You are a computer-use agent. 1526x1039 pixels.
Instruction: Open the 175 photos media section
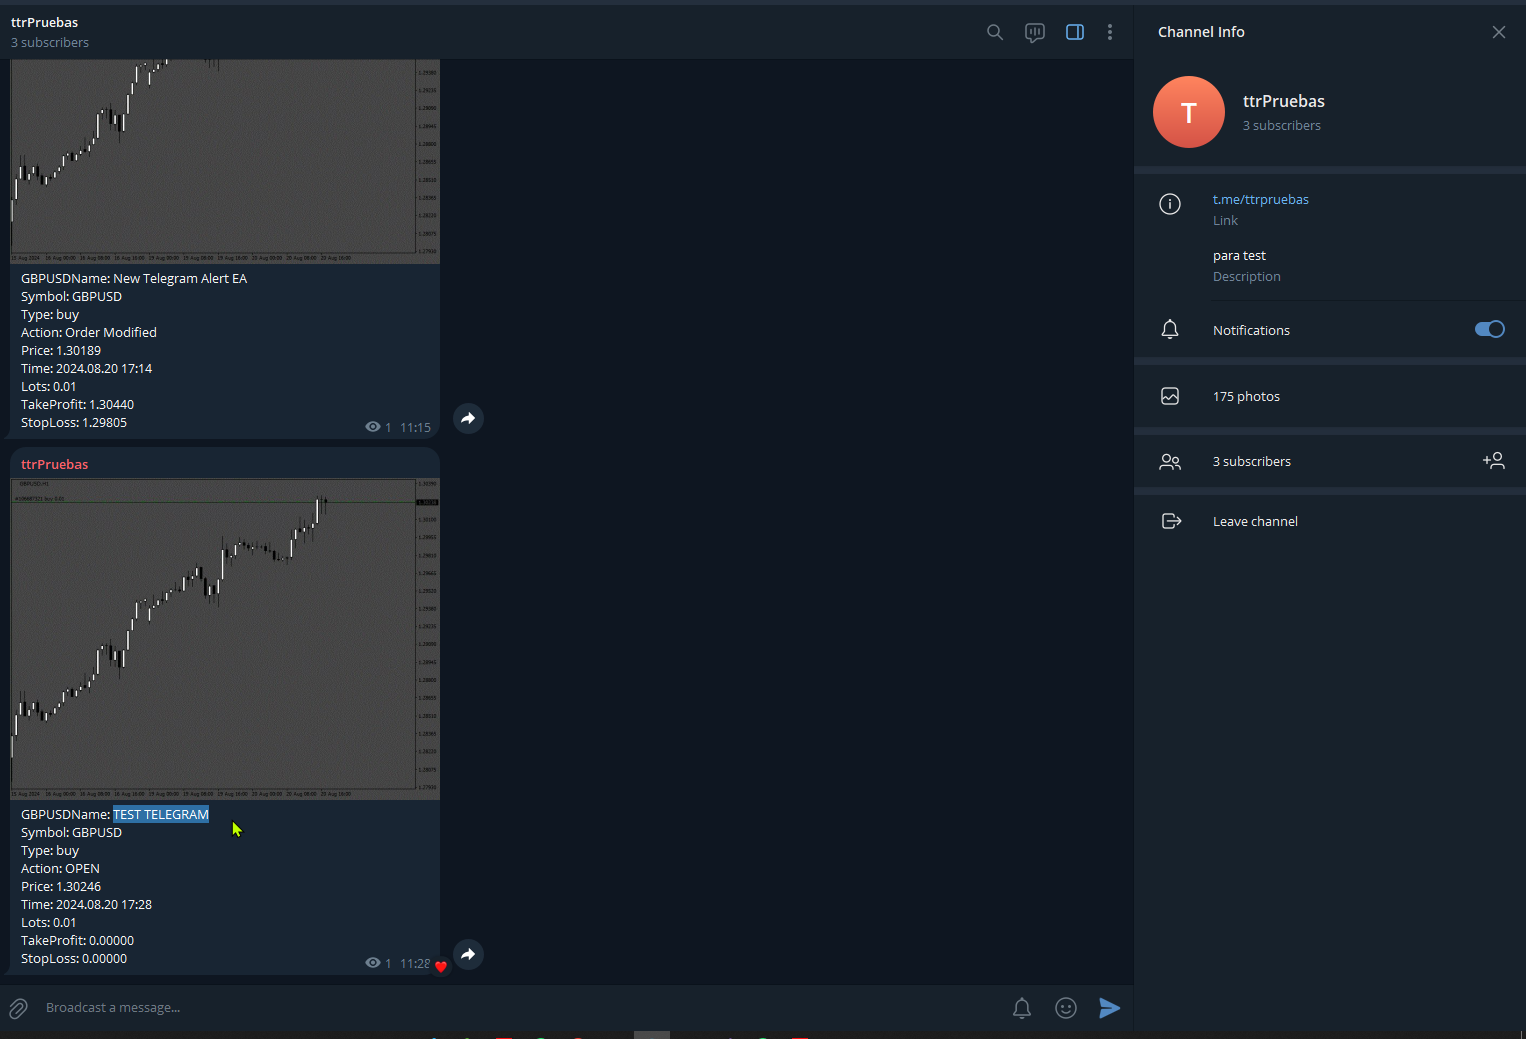1330,396
